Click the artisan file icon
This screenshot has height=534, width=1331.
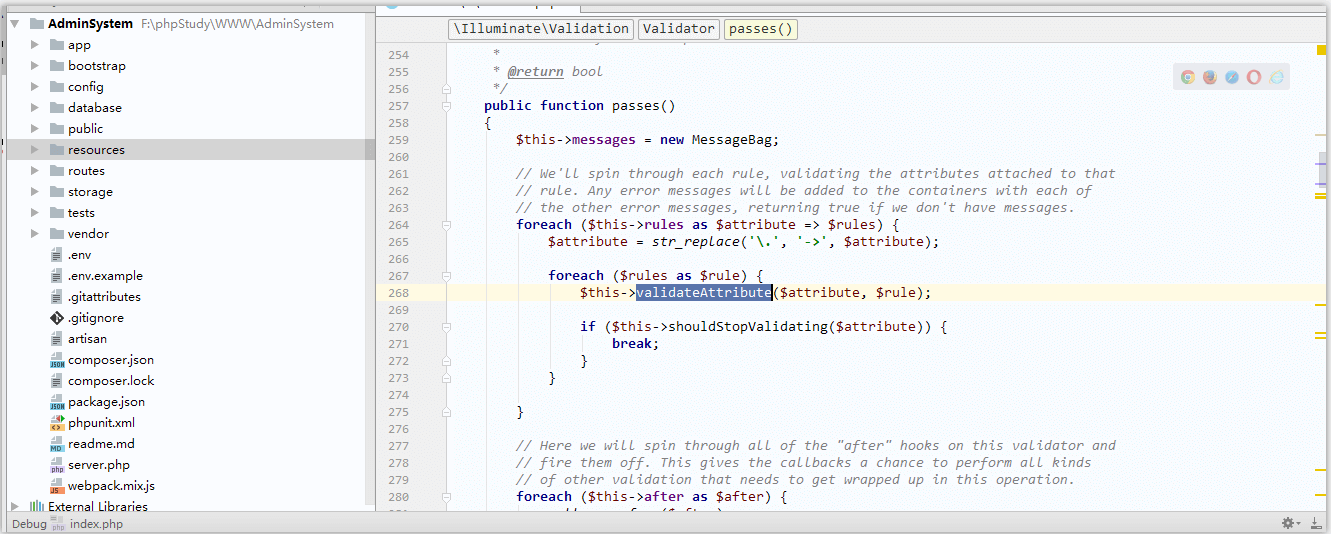click(57, 339)
